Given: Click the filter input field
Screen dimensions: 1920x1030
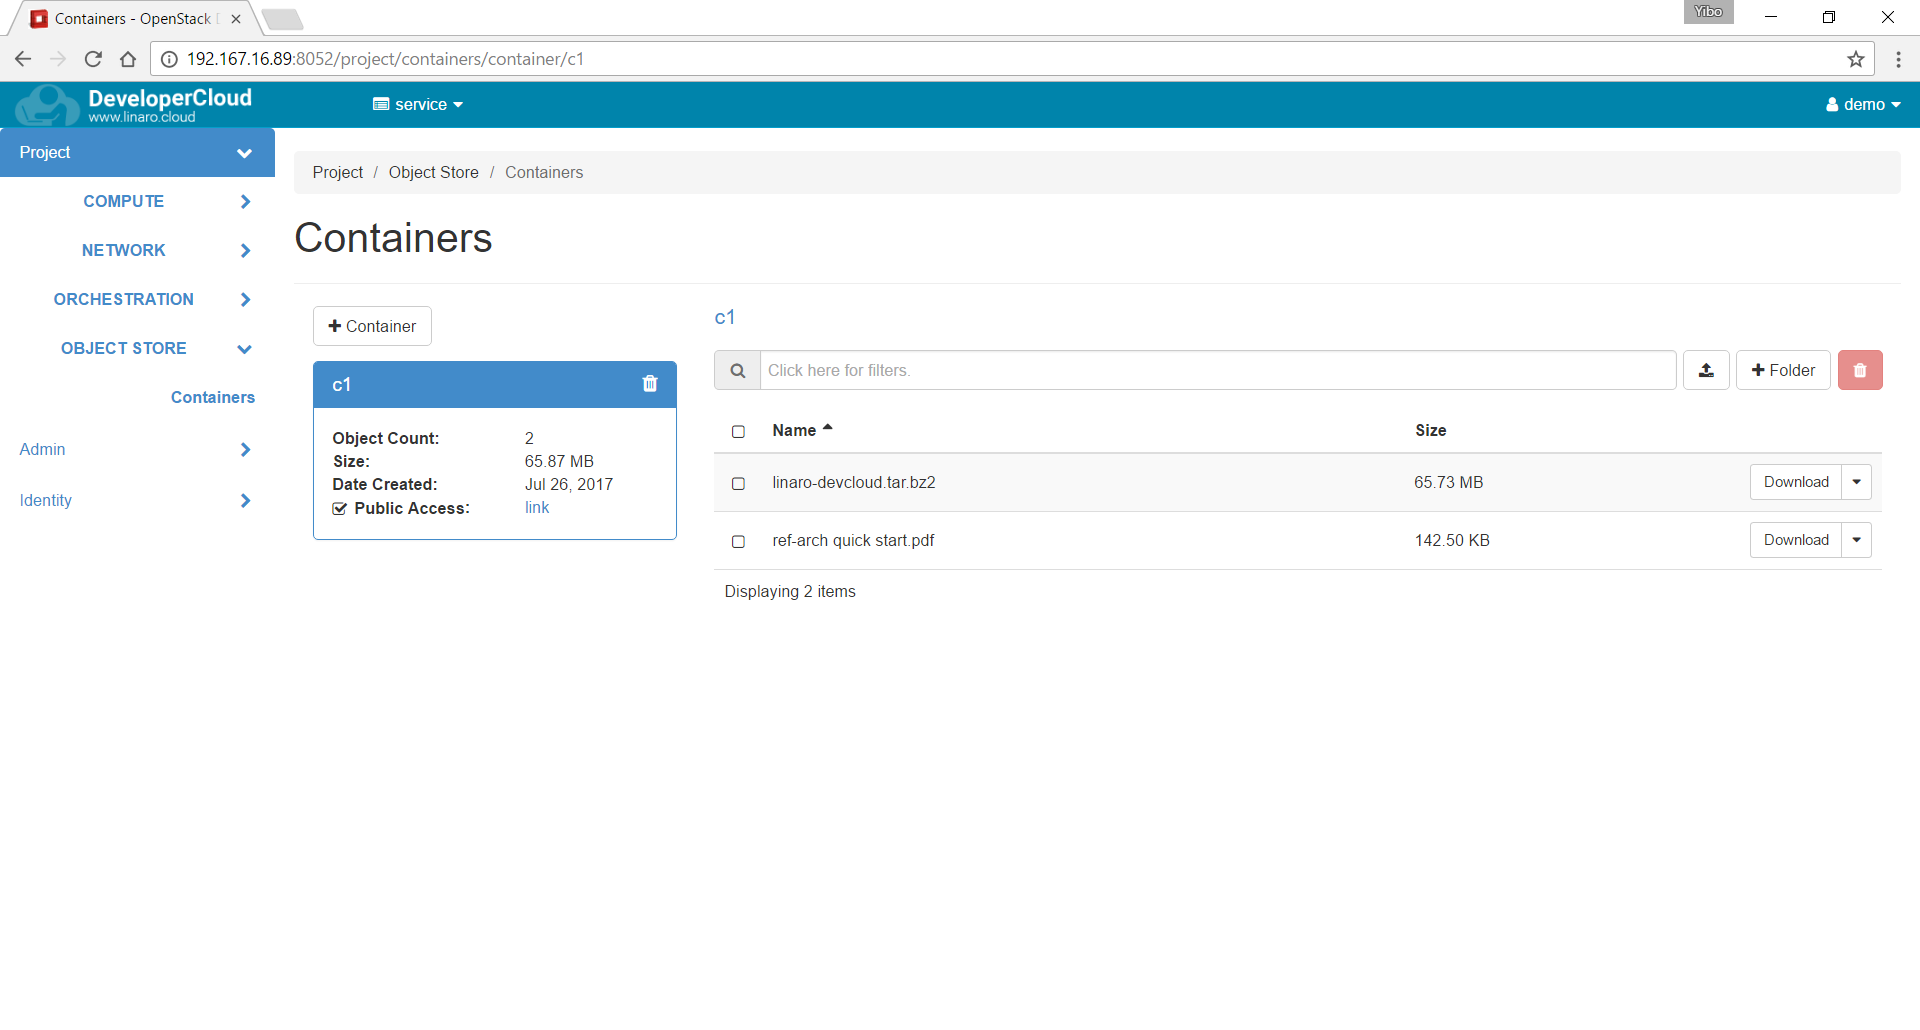Looking at the screenshot, I should [1218, 370].
